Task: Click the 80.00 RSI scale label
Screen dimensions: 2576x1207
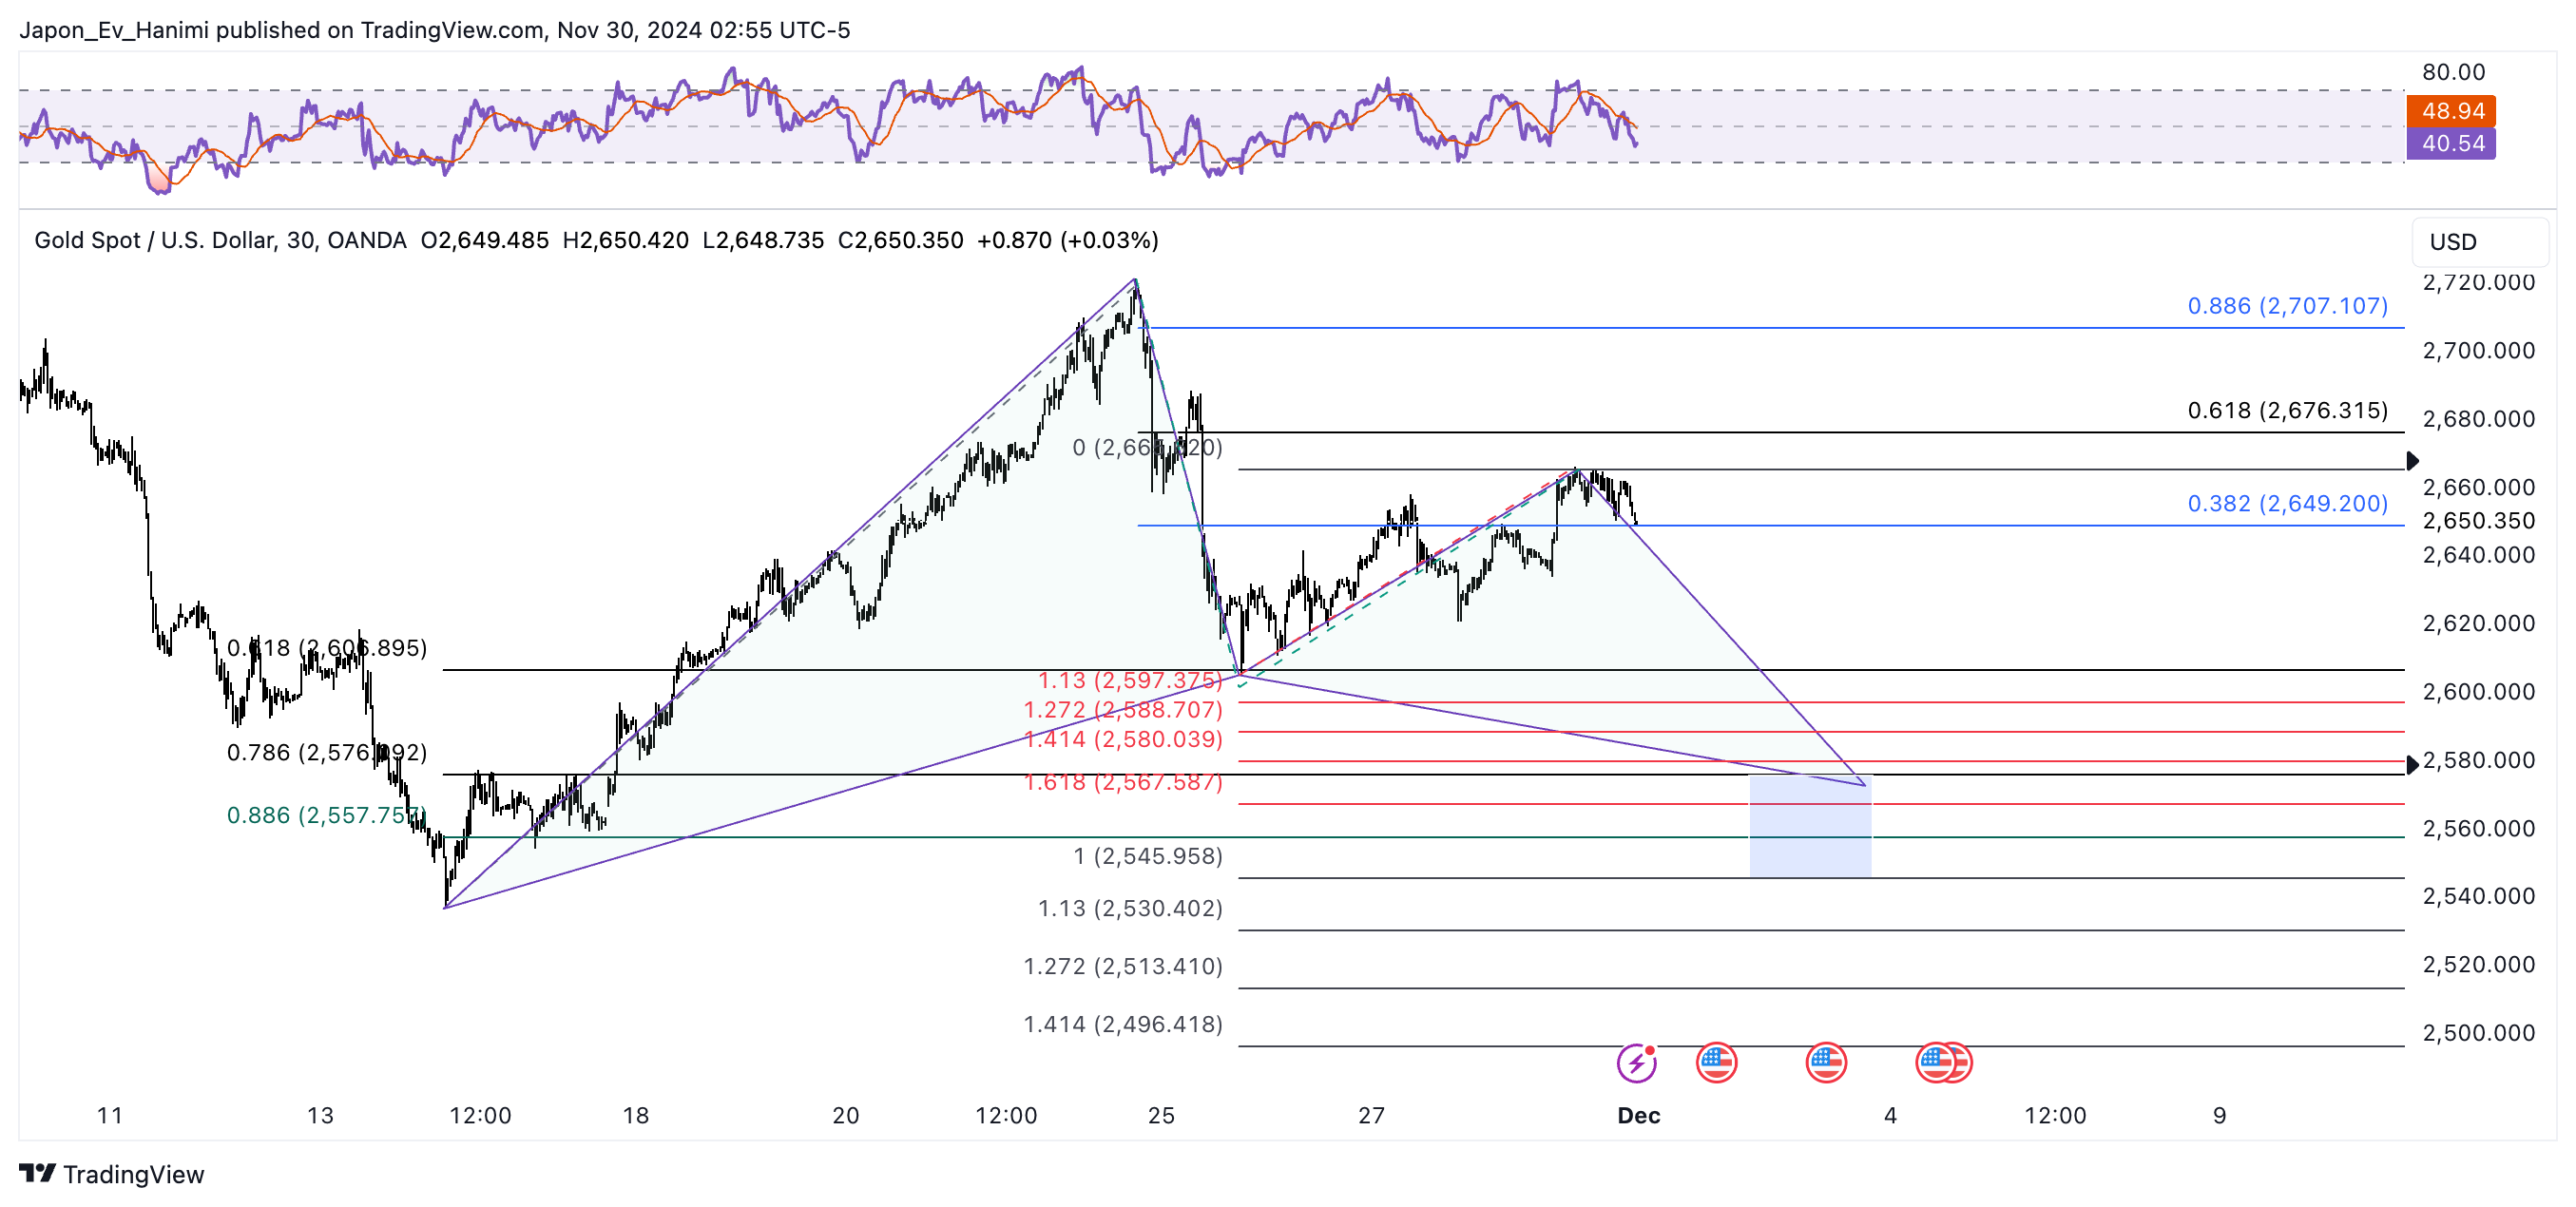Action: point(2453,72)
